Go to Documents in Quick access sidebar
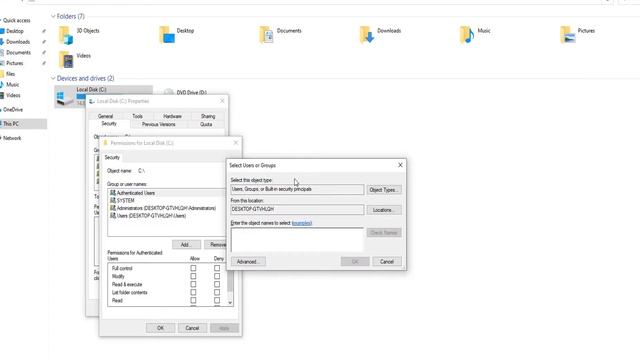 (x=18, y=52)
